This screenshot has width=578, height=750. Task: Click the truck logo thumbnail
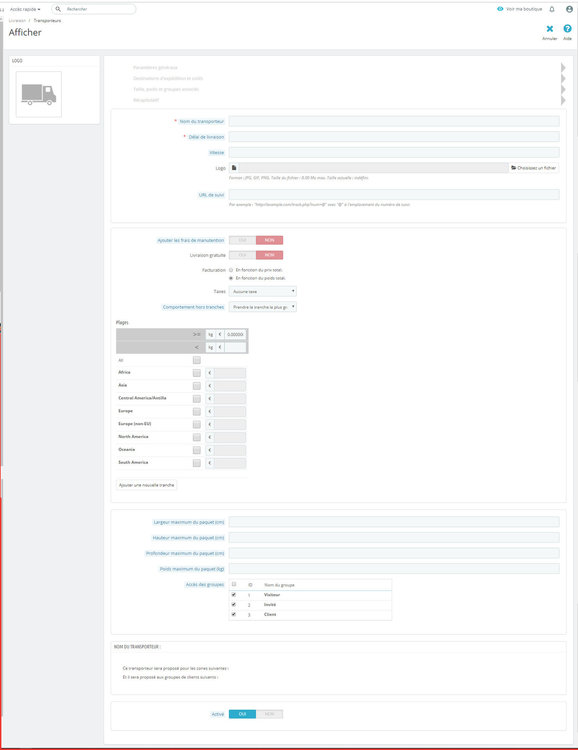point(39,94)
